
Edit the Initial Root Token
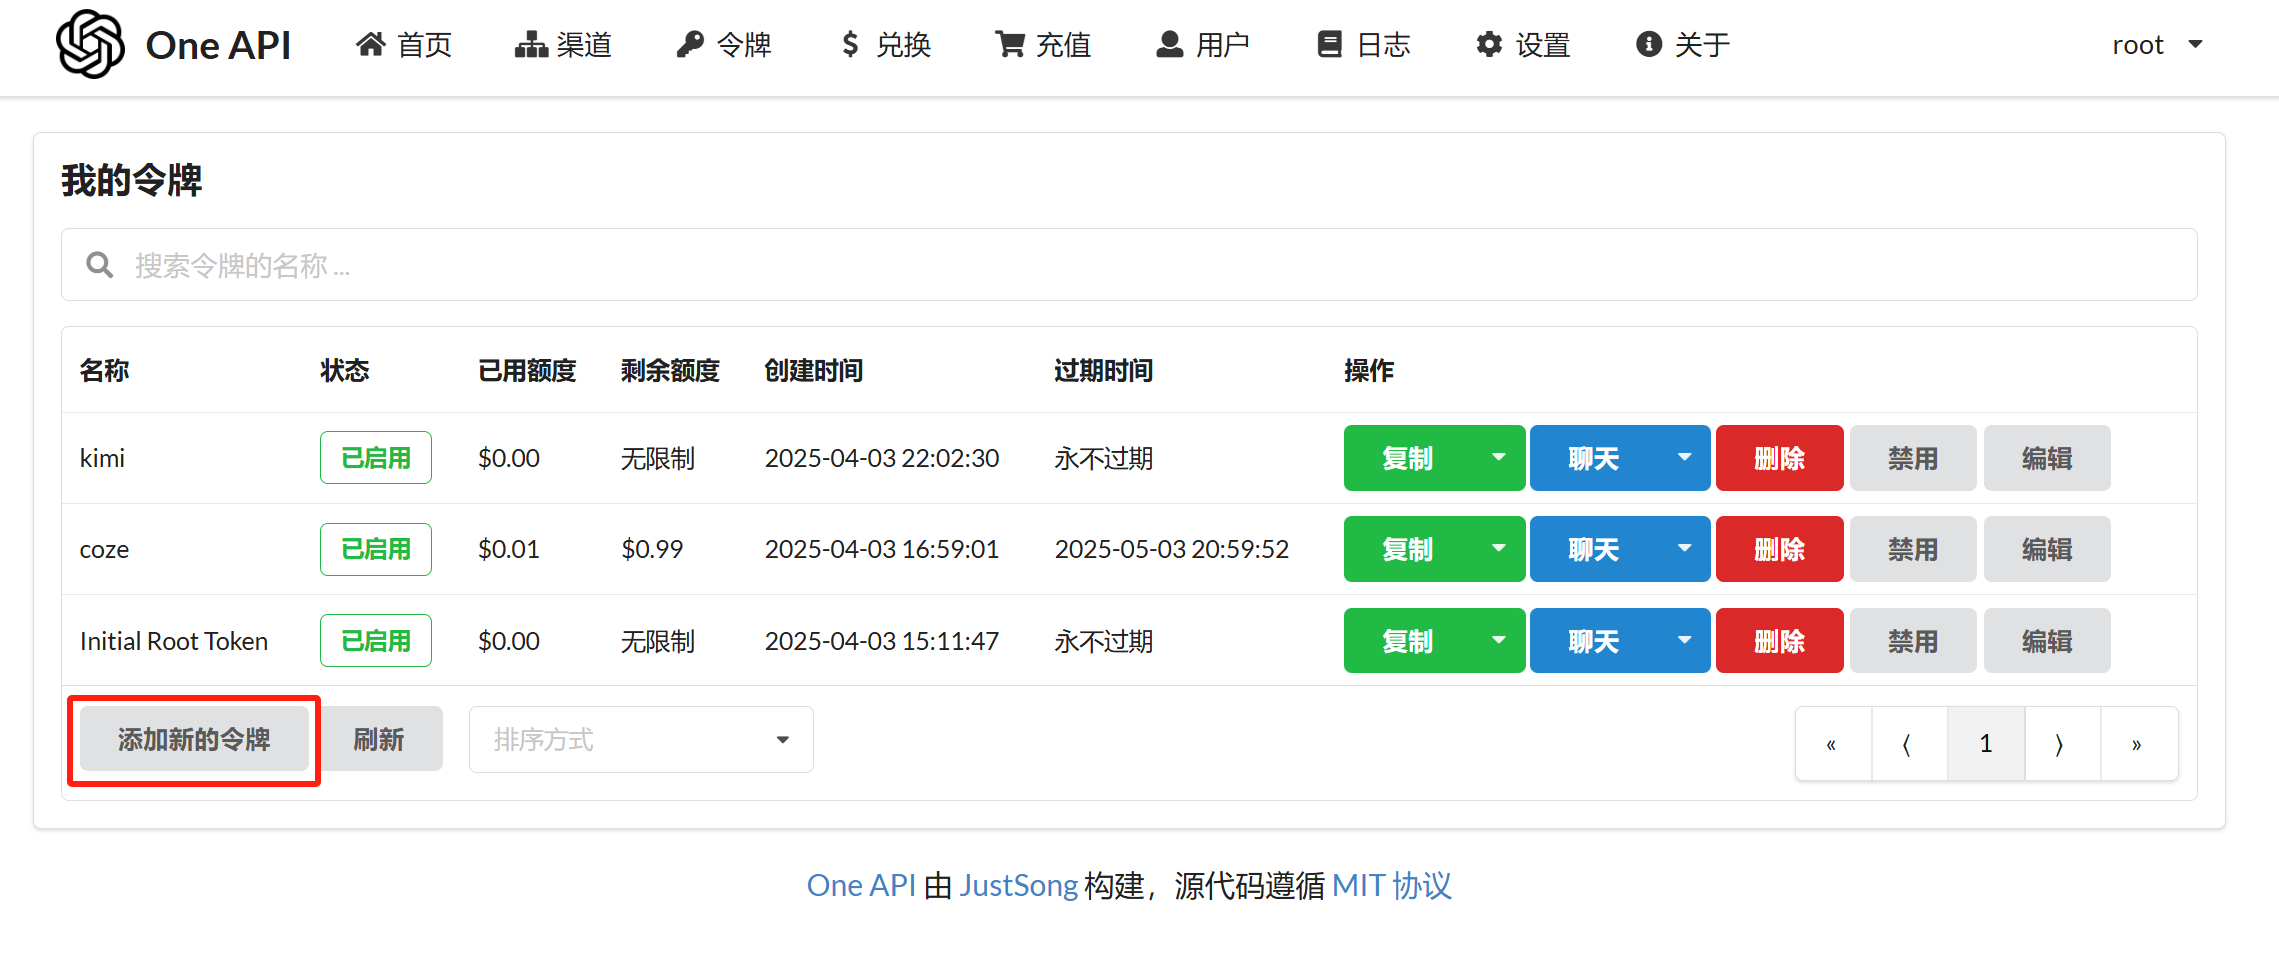2047,641
